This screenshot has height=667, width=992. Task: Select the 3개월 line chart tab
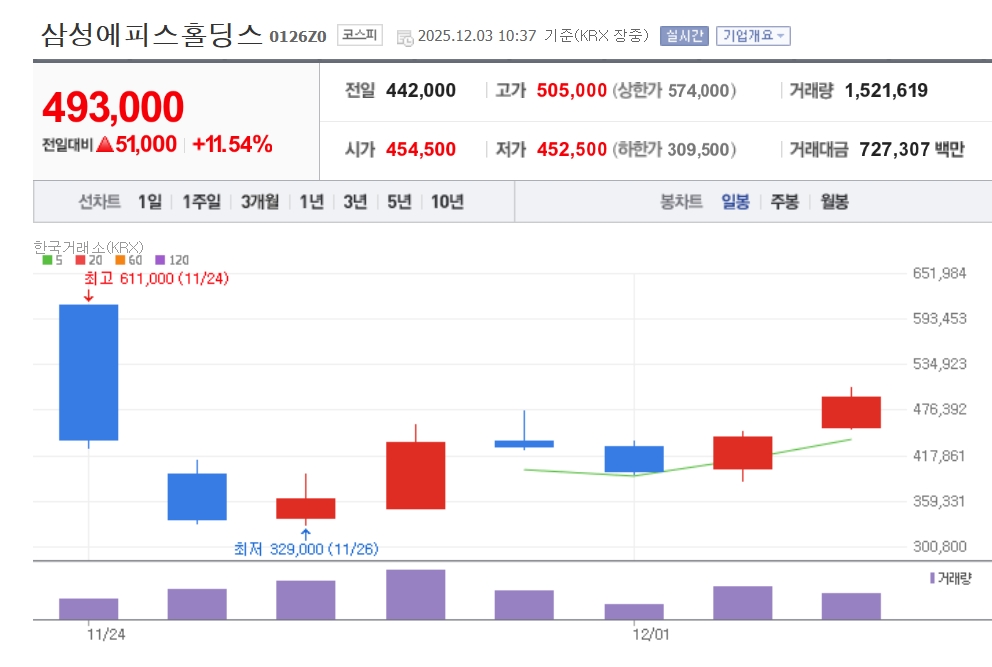[260, 202]
